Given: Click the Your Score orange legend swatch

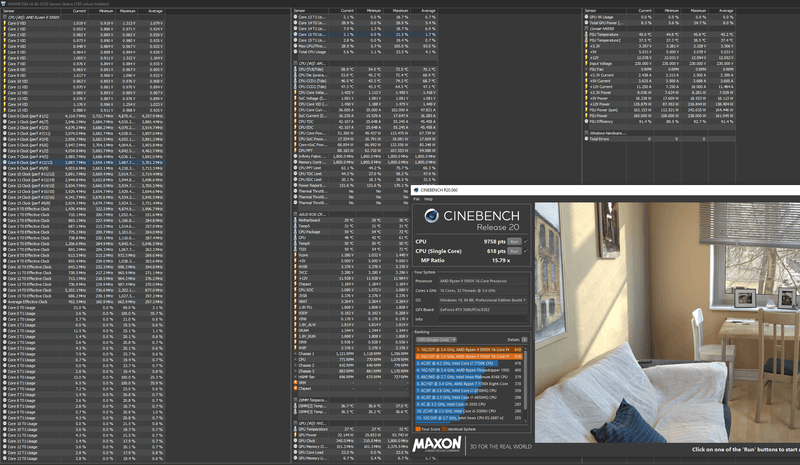Looking at the screenshot, I should point(418,429).
